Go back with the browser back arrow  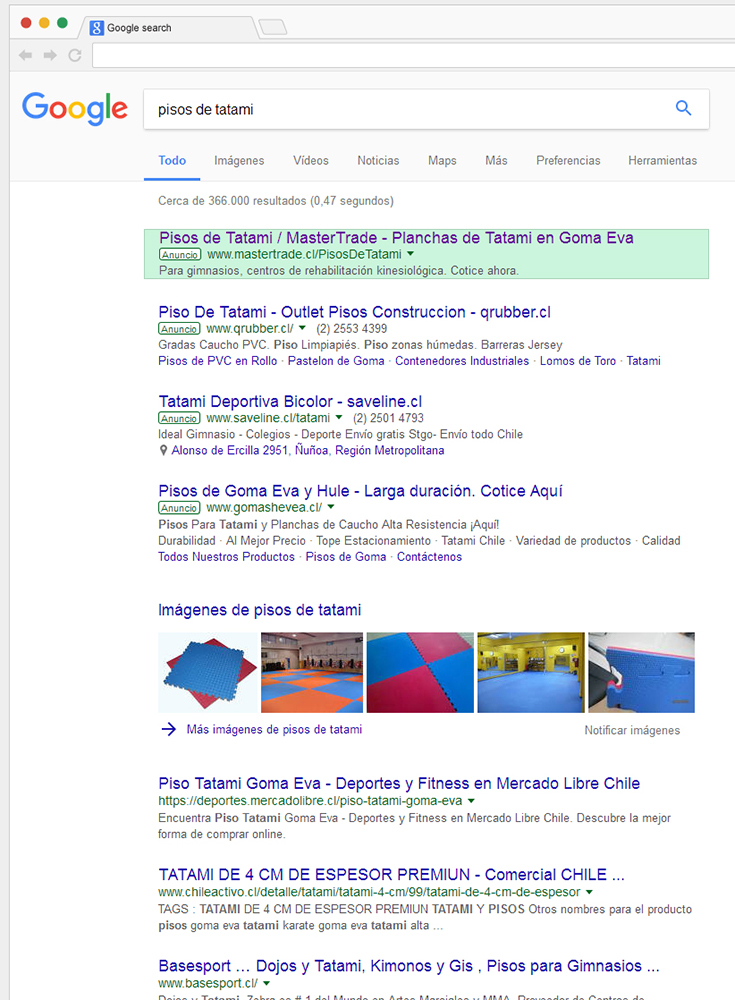[x=26, y=55]
